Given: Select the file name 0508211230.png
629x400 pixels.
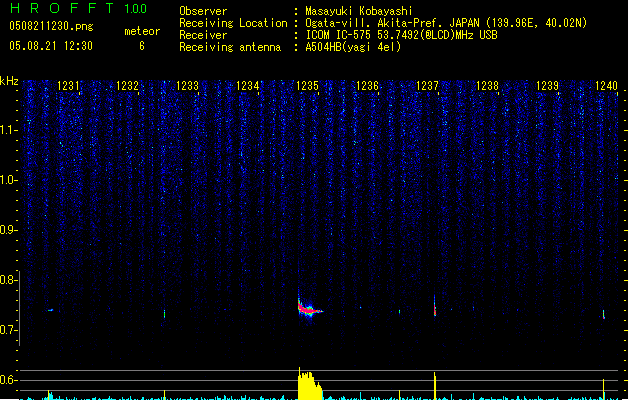Looking at the screenshot, I should tap(51, 26).
